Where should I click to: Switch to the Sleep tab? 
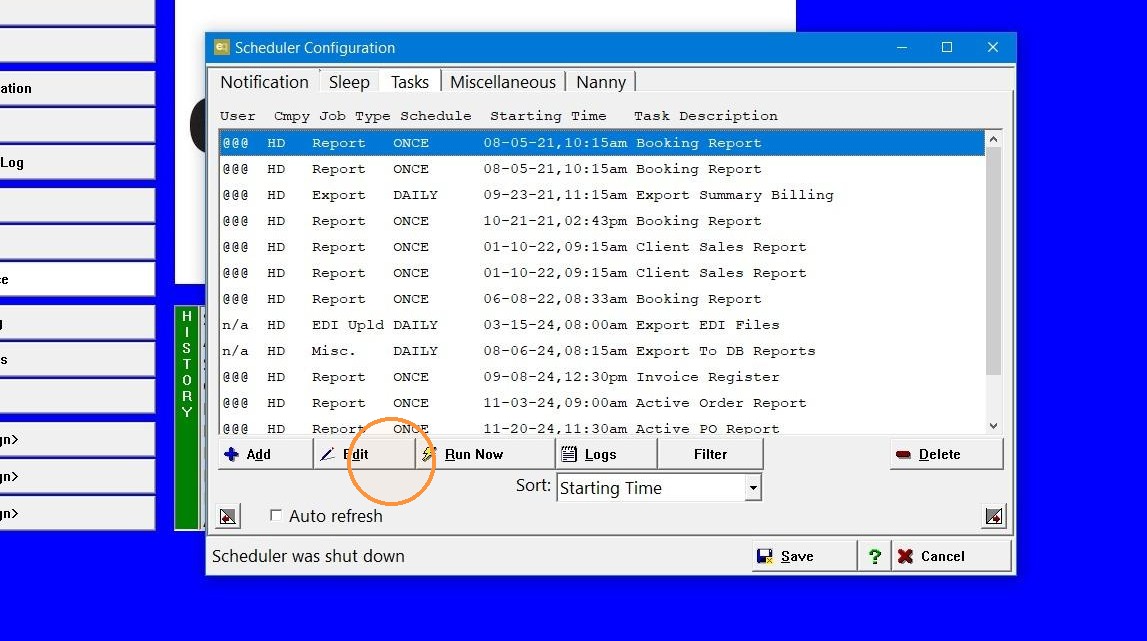pos(349,82)
